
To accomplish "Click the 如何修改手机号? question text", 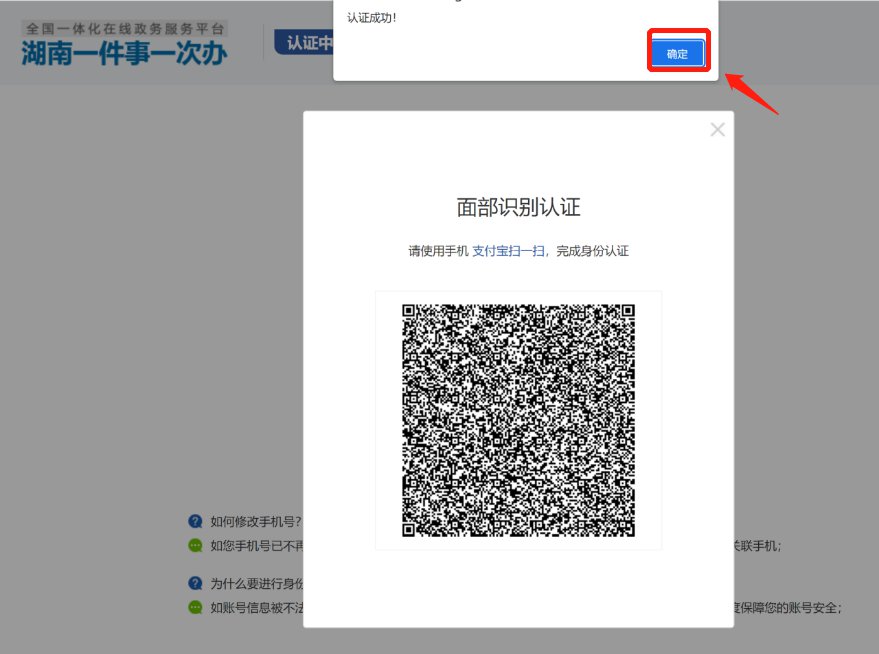I will click(x=255, y=521).
